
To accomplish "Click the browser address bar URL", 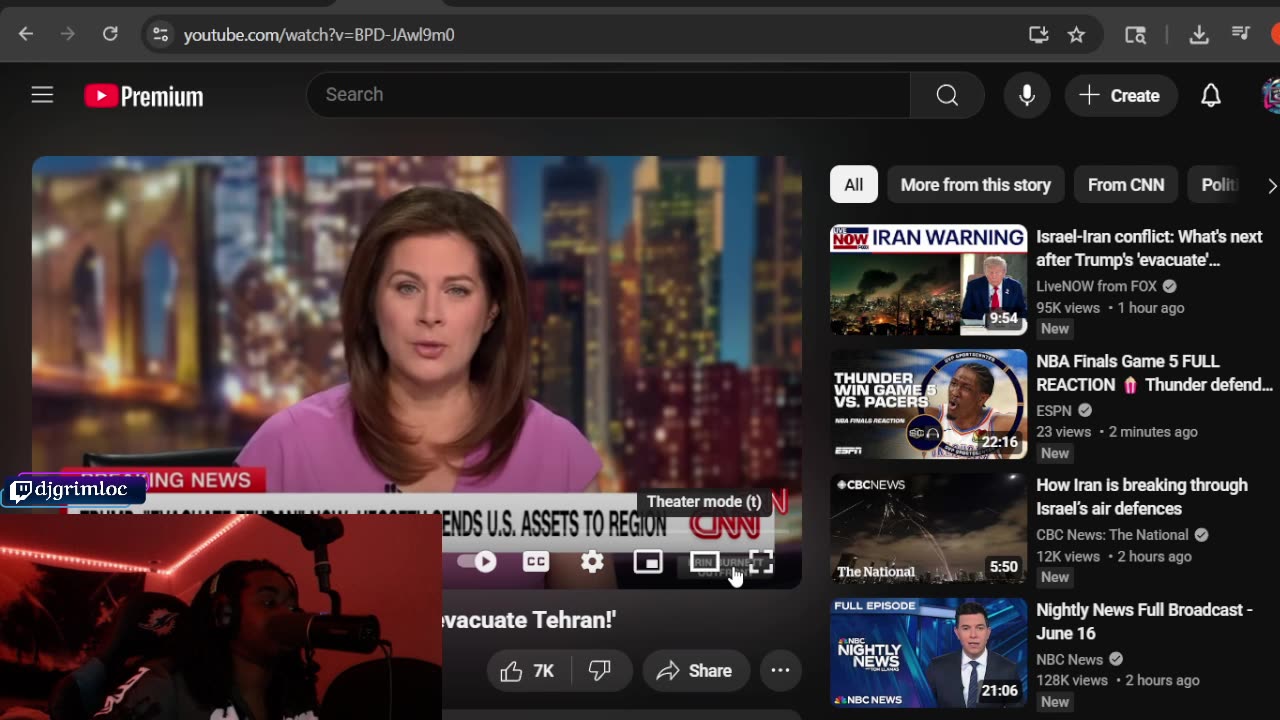I will tap(319, 35).
